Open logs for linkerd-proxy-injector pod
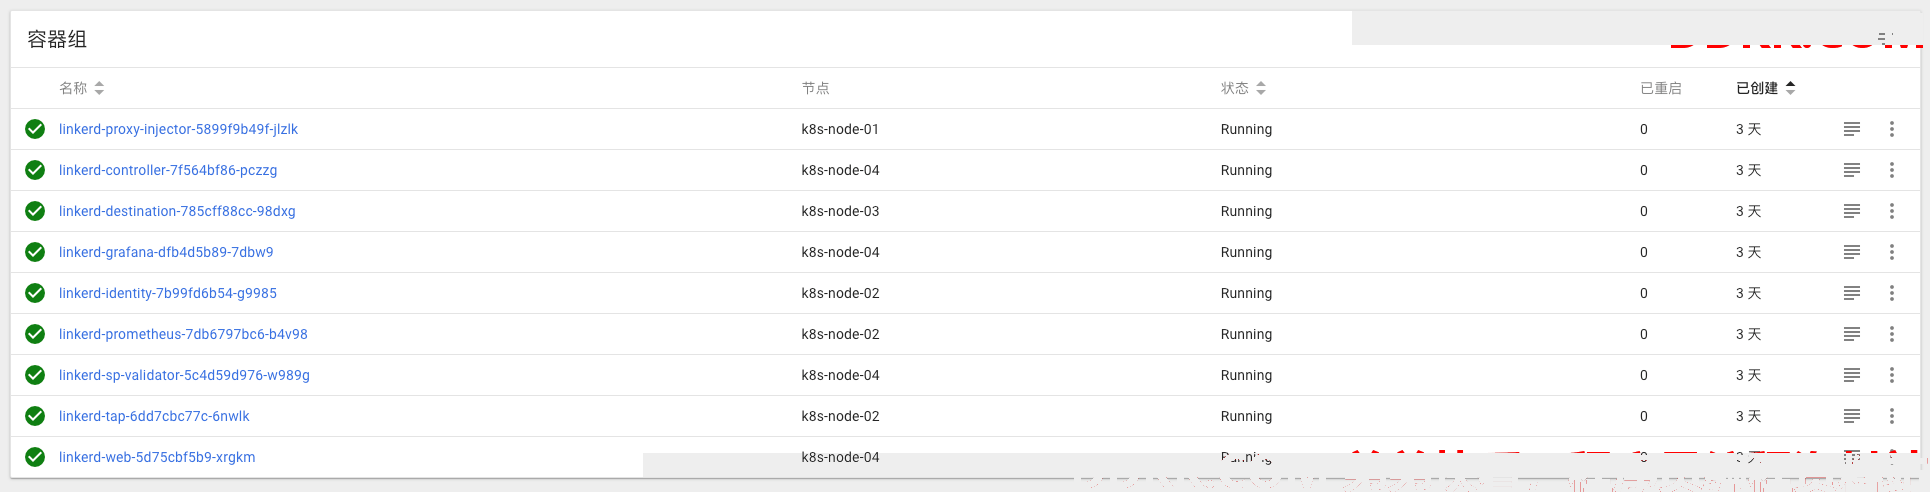The width and height of the screenshot is (1930, 492). pos(1852,129)
